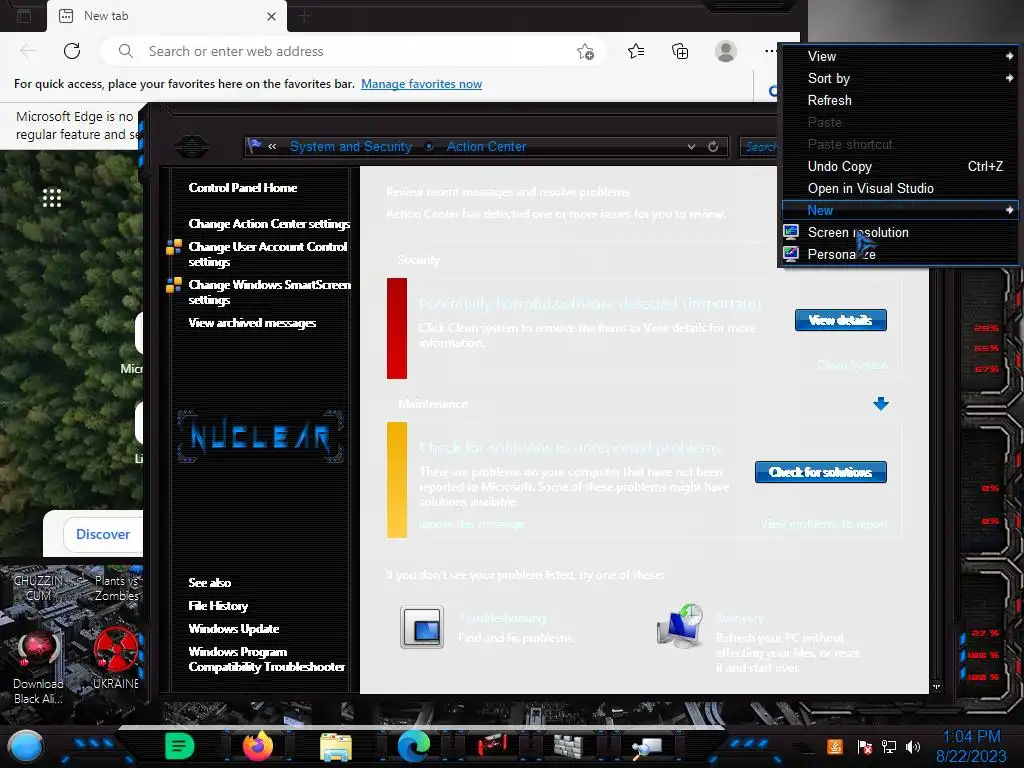Click the Troubleshooting computer icon

click(x=422, y=627)
